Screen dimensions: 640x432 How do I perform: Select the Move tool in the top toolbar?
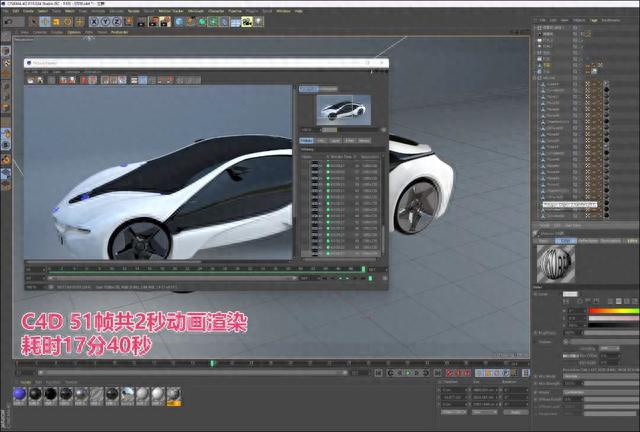click(x=45, y=21)
